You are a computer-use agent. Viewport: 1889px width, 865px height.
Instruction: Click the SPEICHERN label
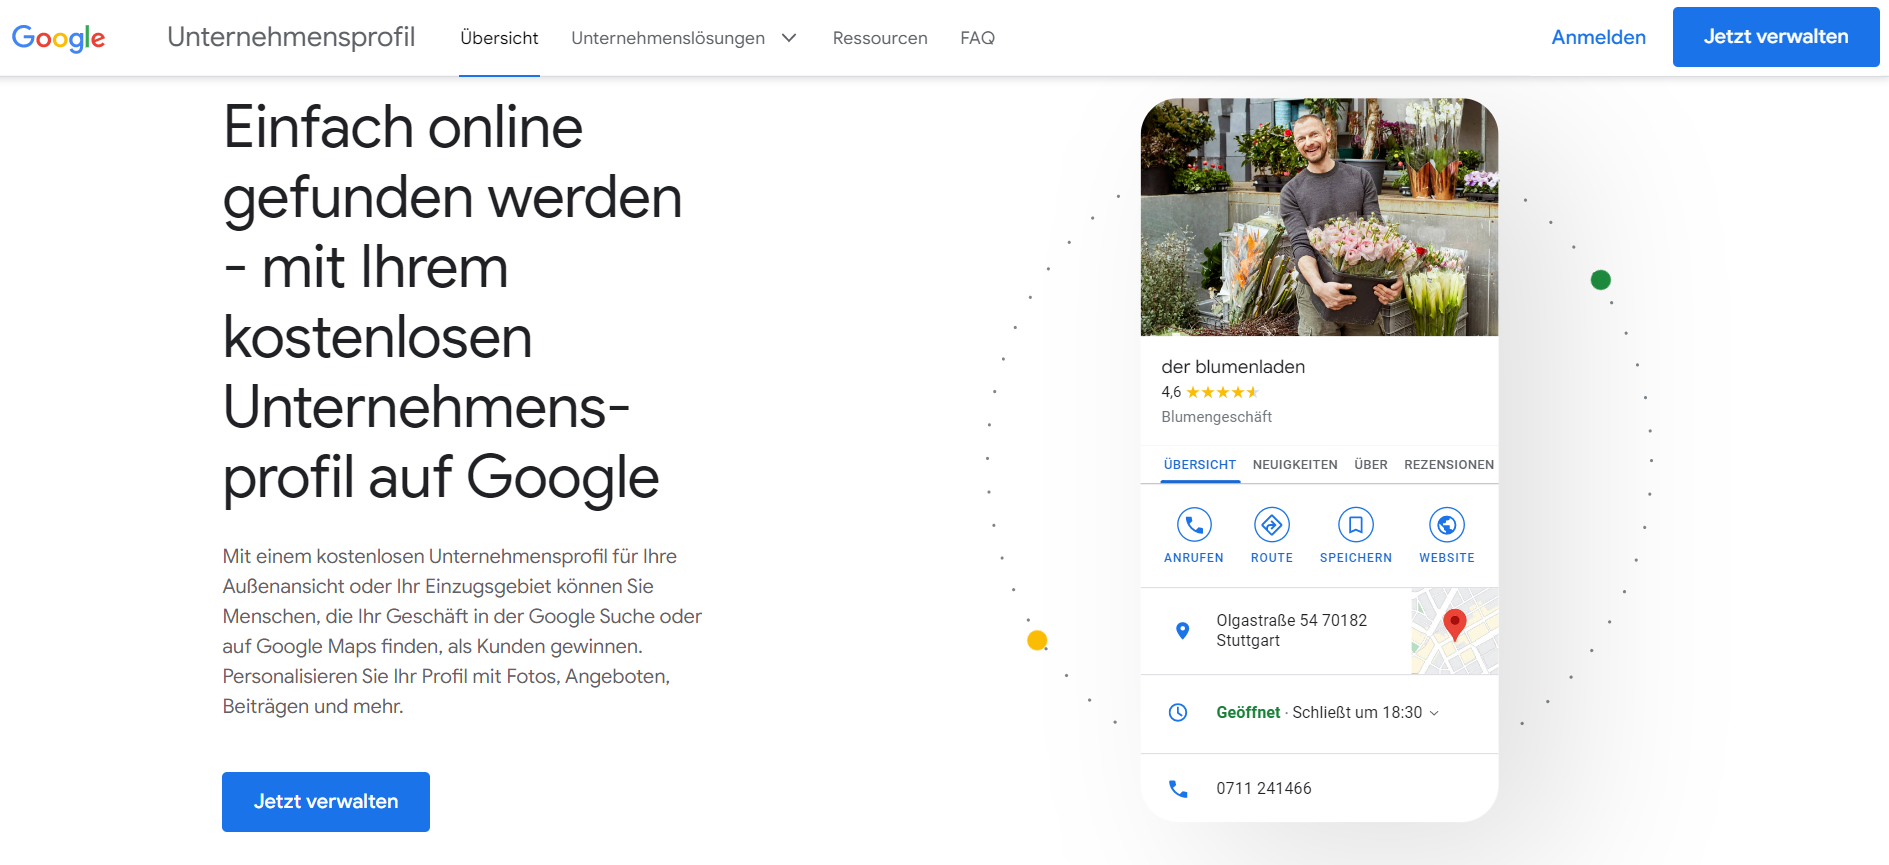pos(1356,558)
